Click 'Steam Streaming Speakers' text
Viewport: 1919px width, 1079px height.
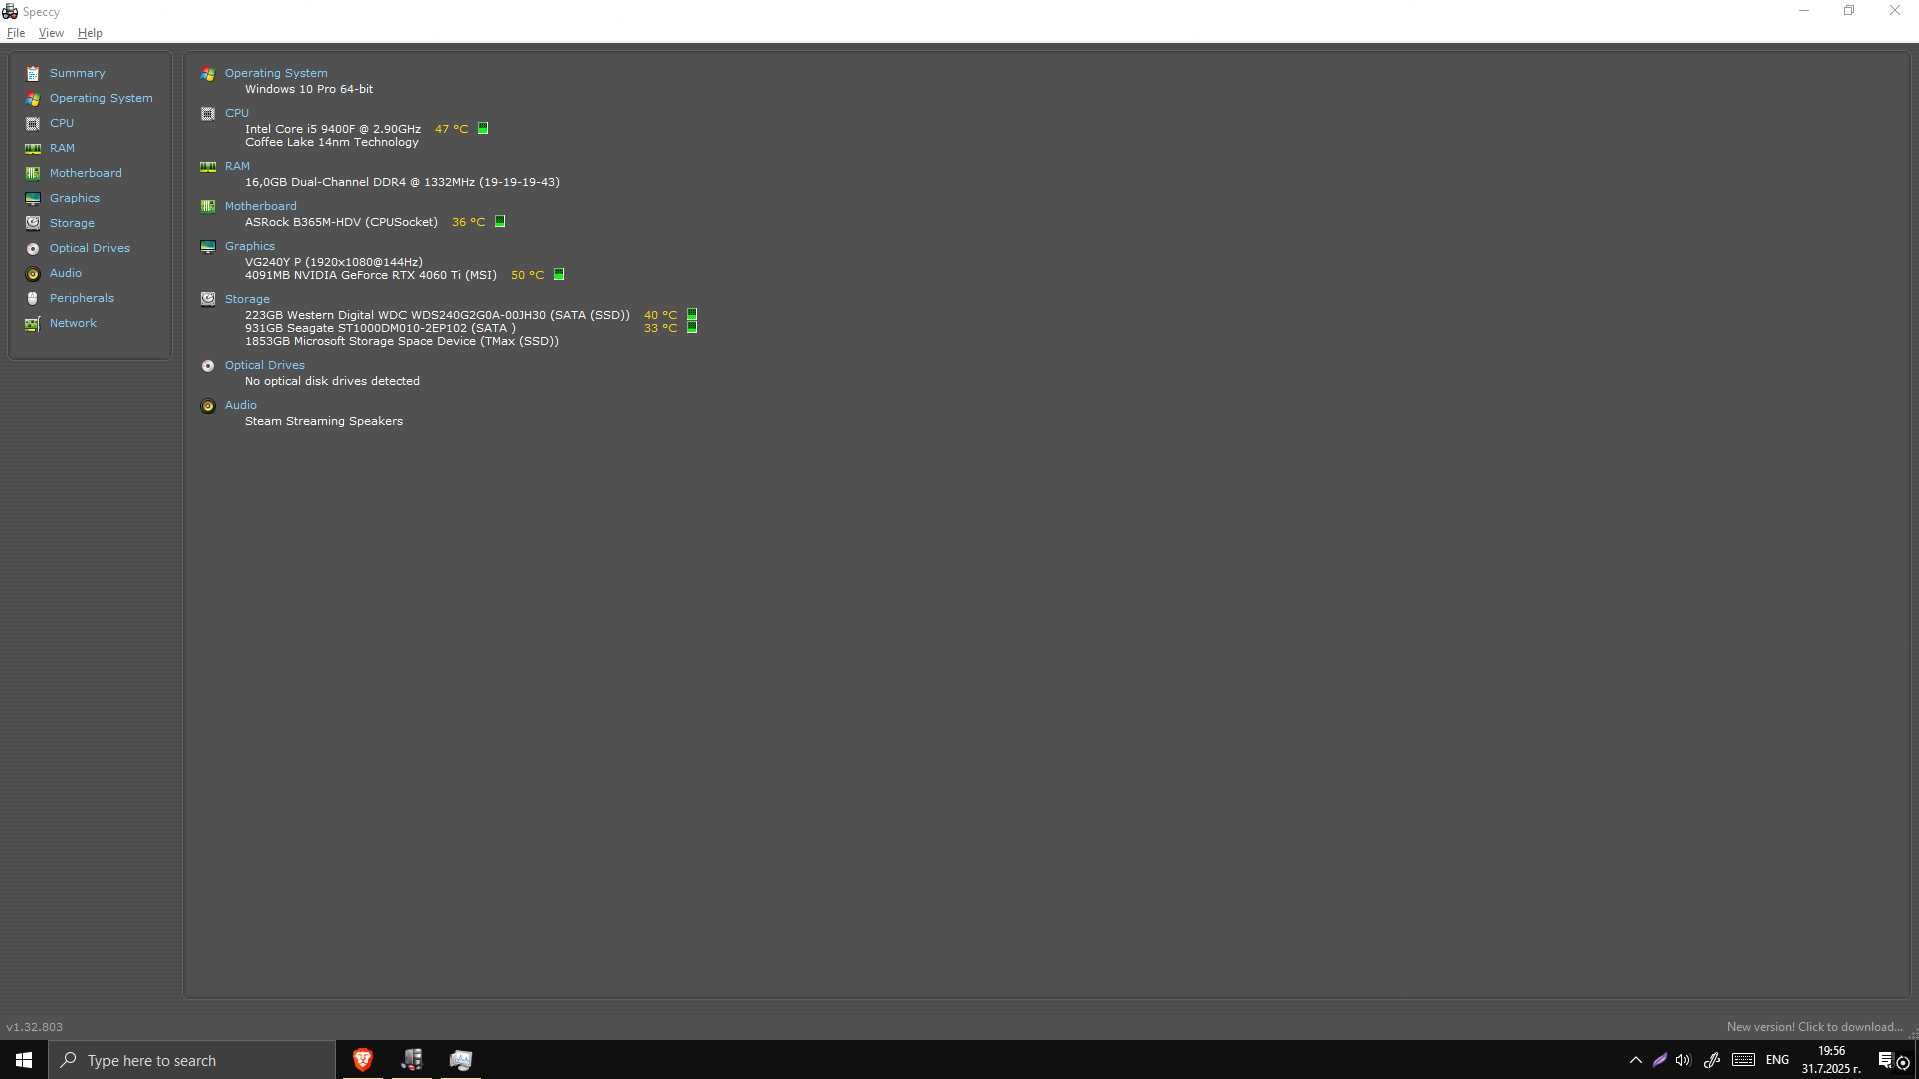click(324, 421)
